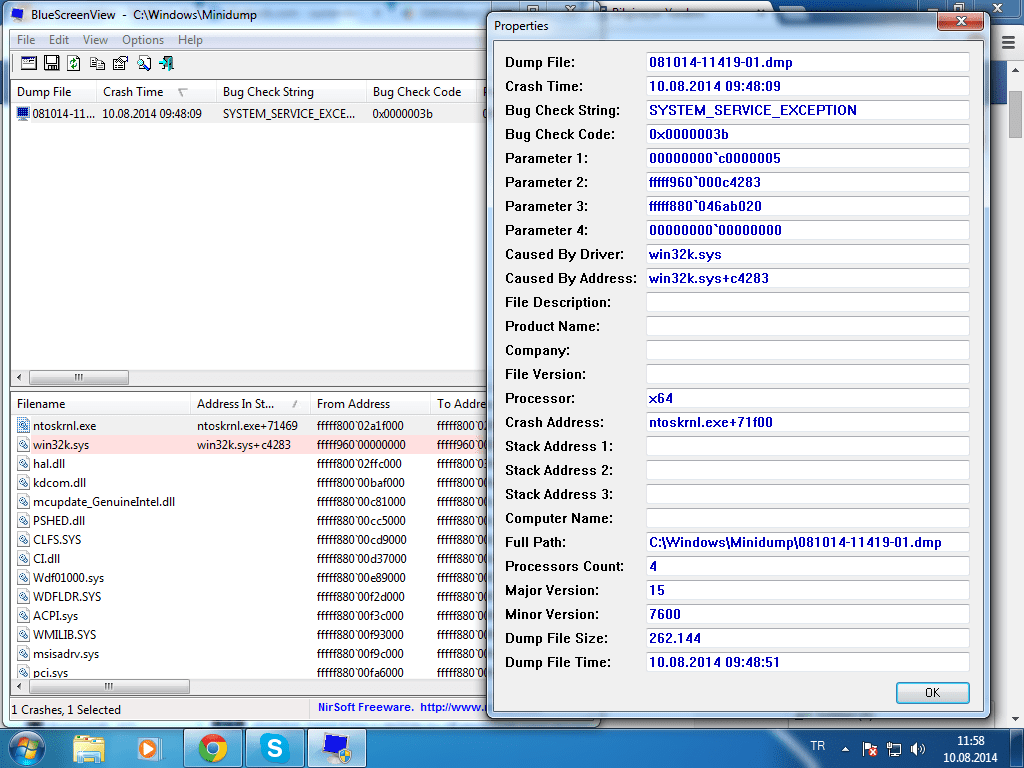Click the Action Center flag tray icon

click(x=869, y=749)
